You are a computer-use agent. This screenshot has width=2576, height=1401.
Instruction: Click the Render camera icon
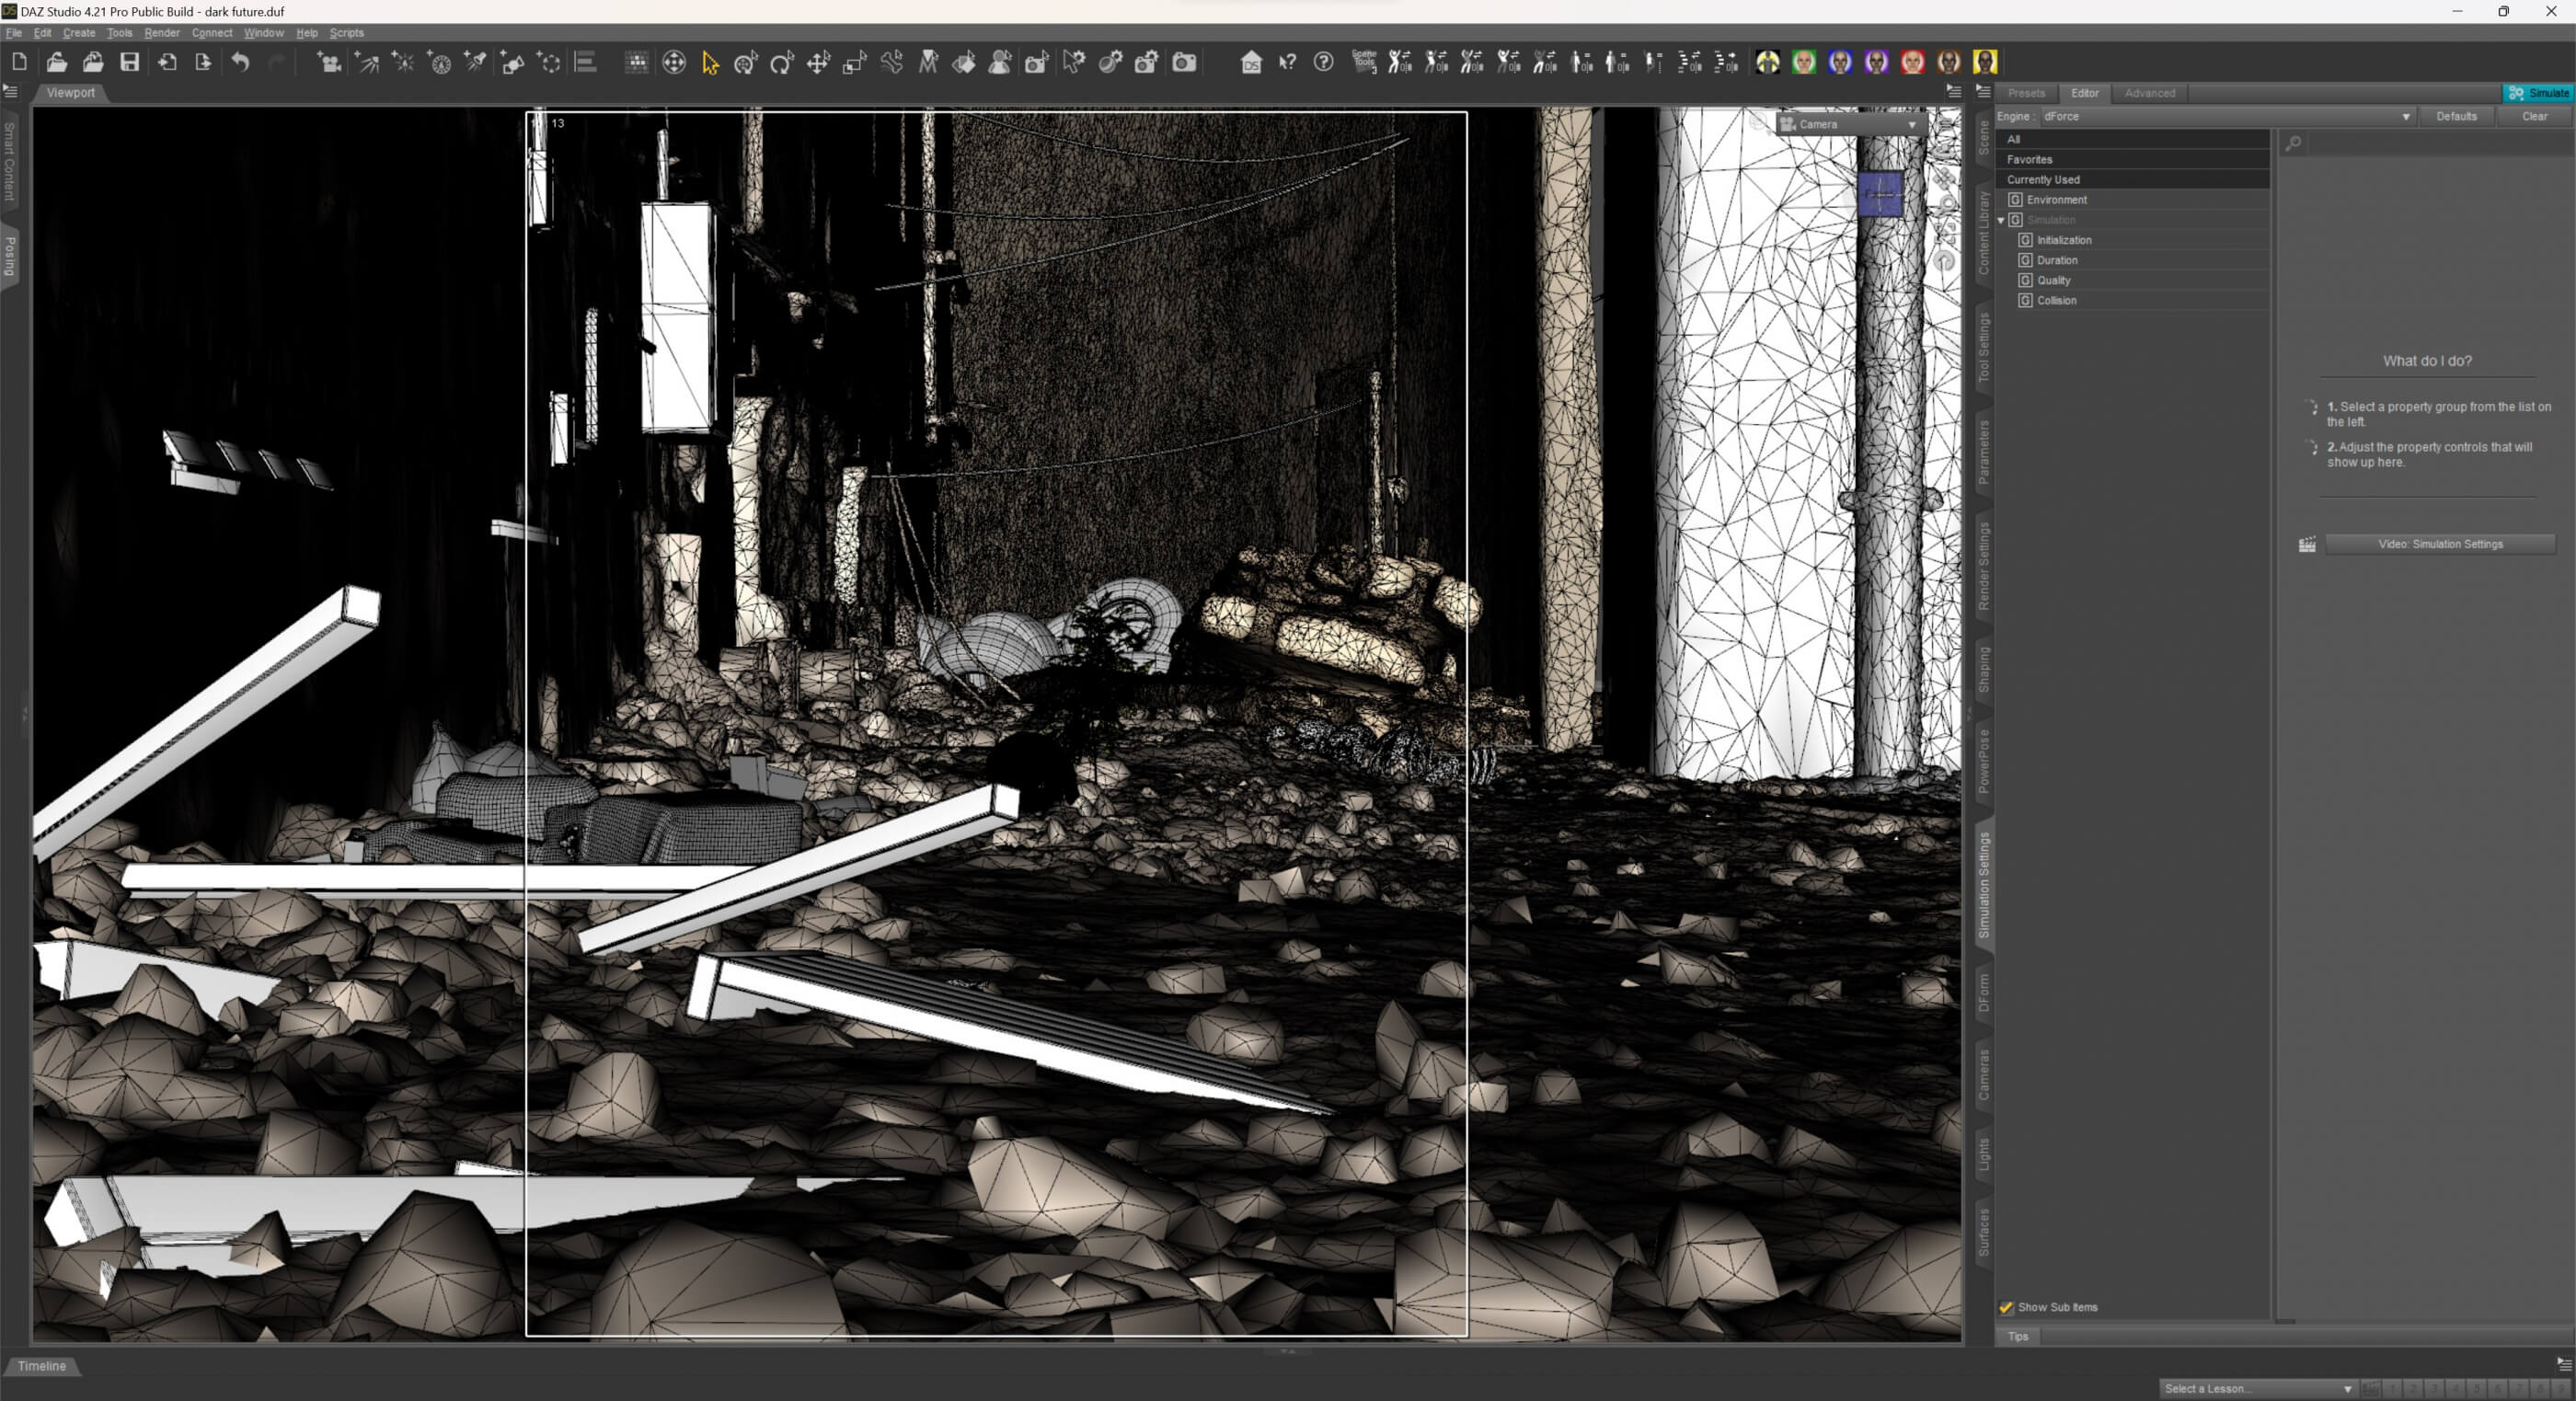(x=1184, y=62)
